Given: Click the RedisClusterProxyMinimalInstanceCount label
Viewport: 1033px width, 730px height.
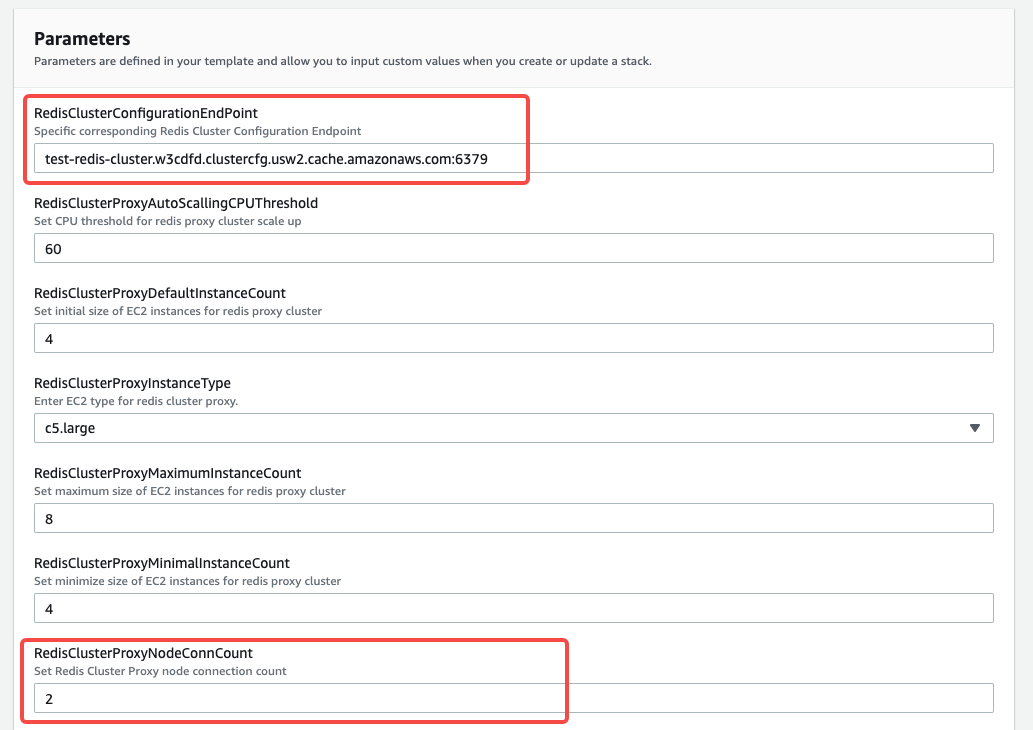Looking at the screenshot, I should point(162,563).
